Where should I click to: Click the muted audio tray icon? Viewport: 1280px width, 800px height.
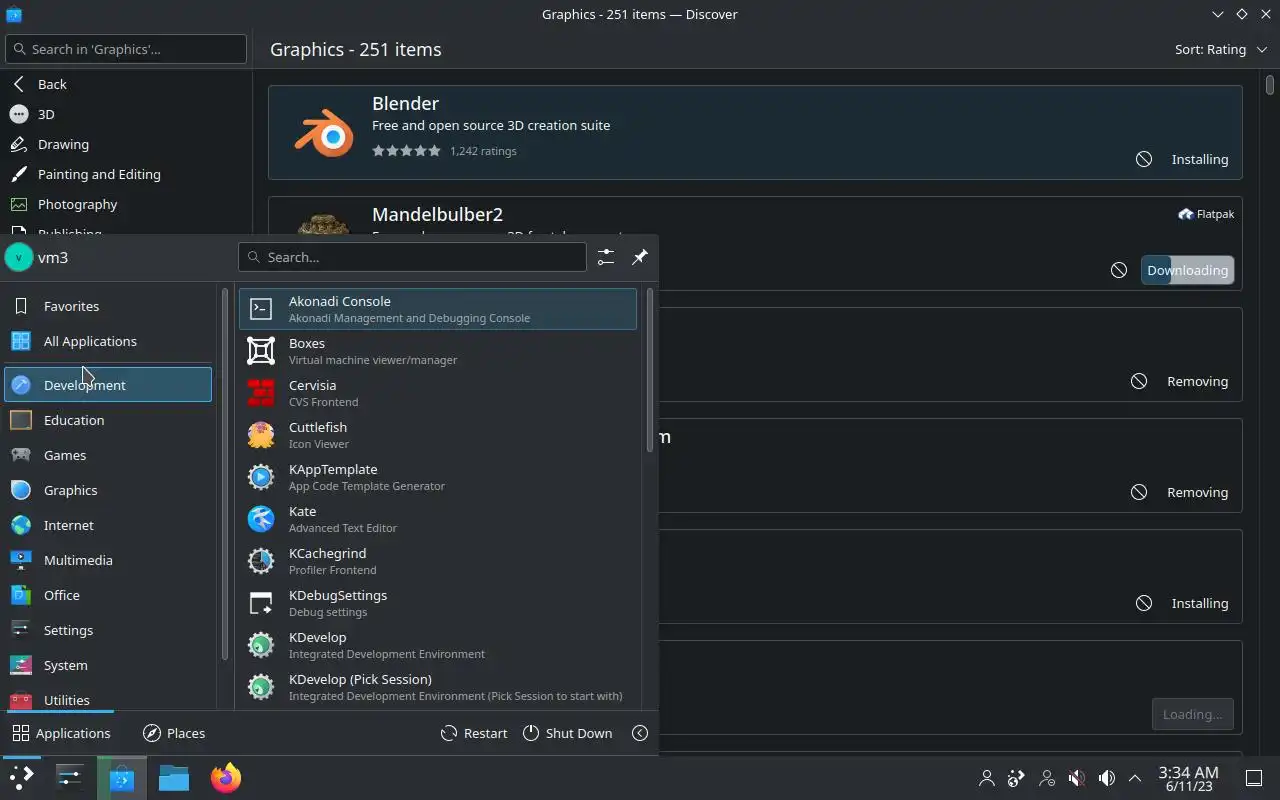[1076, 777]
